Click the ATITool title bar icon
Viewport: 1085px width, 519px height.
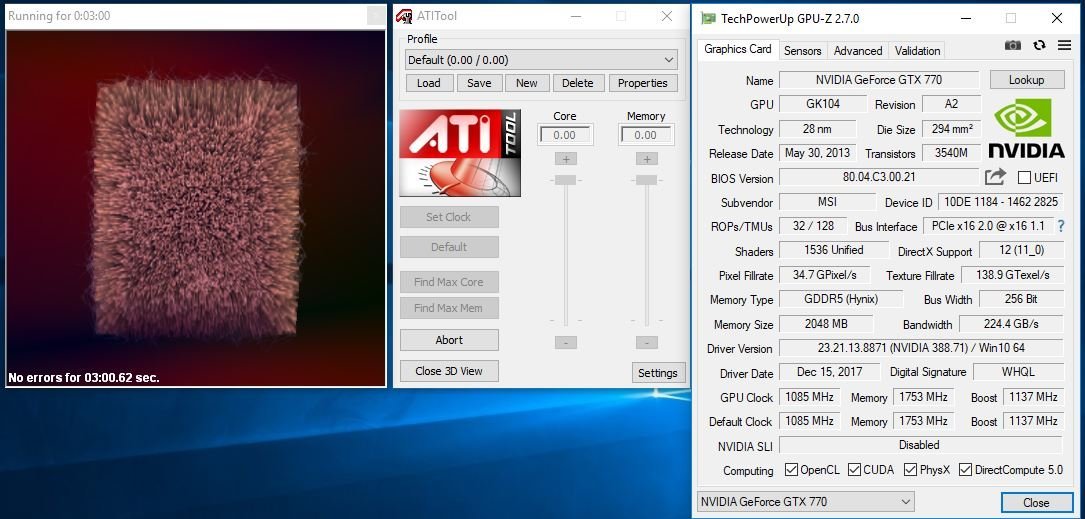[404, 16]
